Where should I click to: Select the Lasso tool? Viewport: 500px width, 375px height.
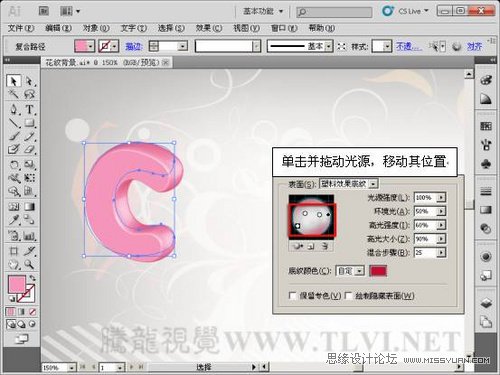tap(29, 94)
